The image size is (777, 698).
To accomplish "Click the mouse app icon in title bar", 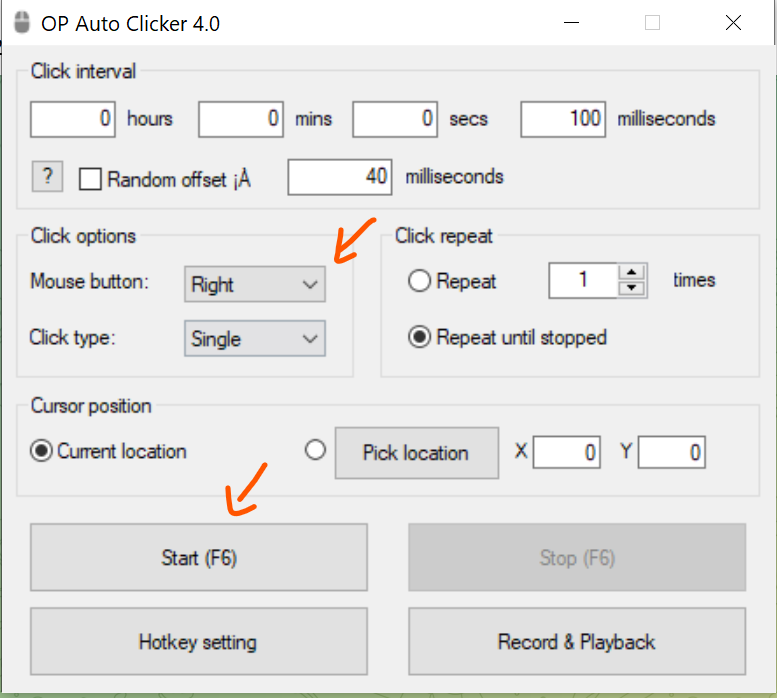I will [x=22, y=23].
